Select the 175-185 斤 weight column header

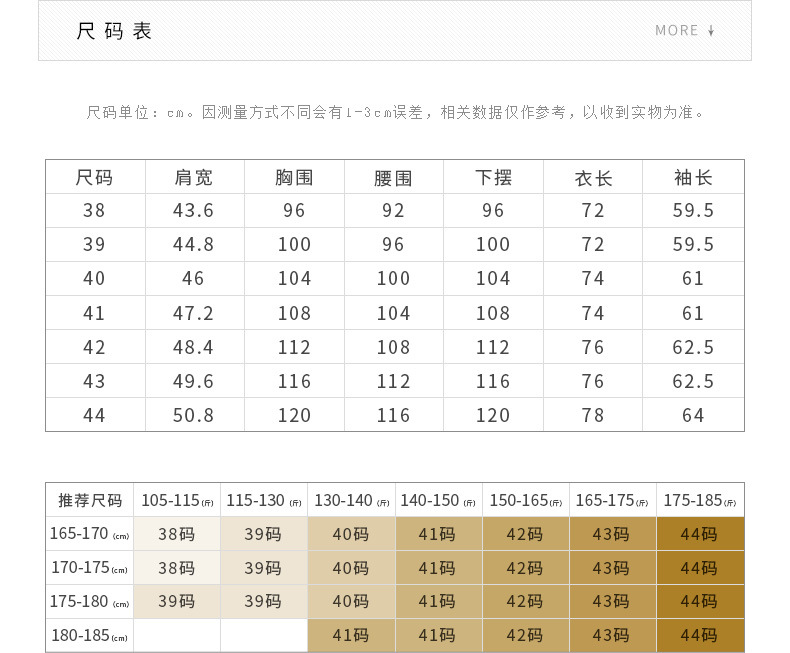[x=700, y=500]
